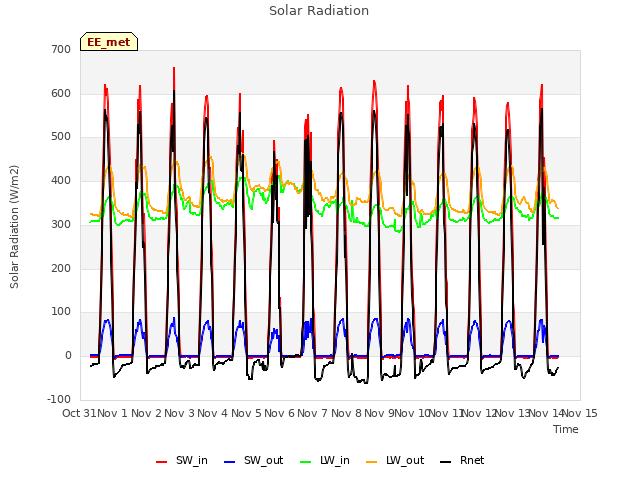Click the Solar Radiation chart title
The height and width of the screenshot is (480, 640).
[x=319, y=11]
